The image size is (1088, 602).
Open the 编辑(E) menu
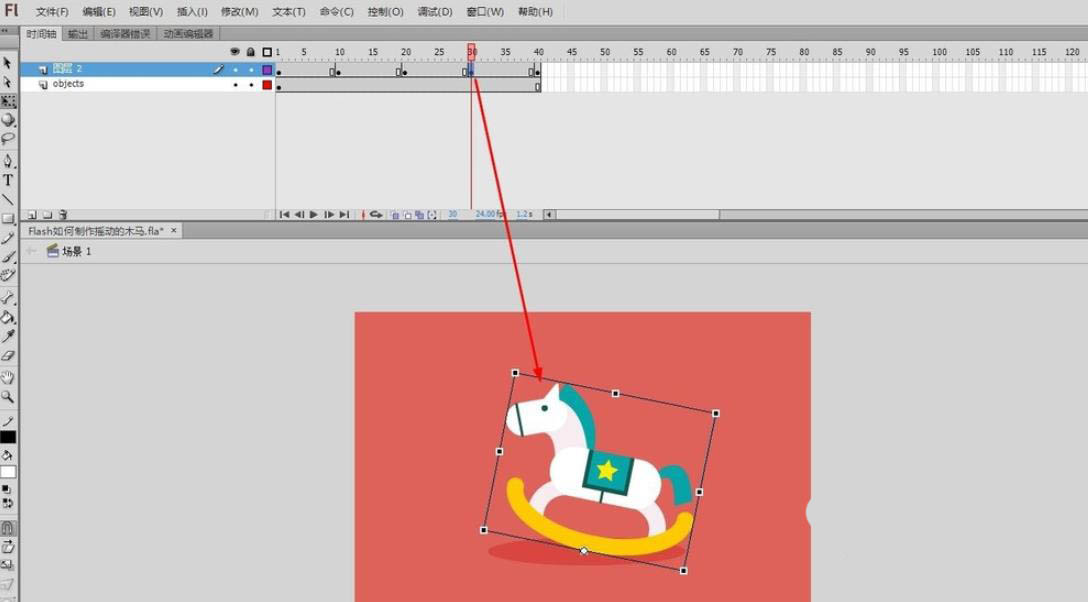point(99,12)
